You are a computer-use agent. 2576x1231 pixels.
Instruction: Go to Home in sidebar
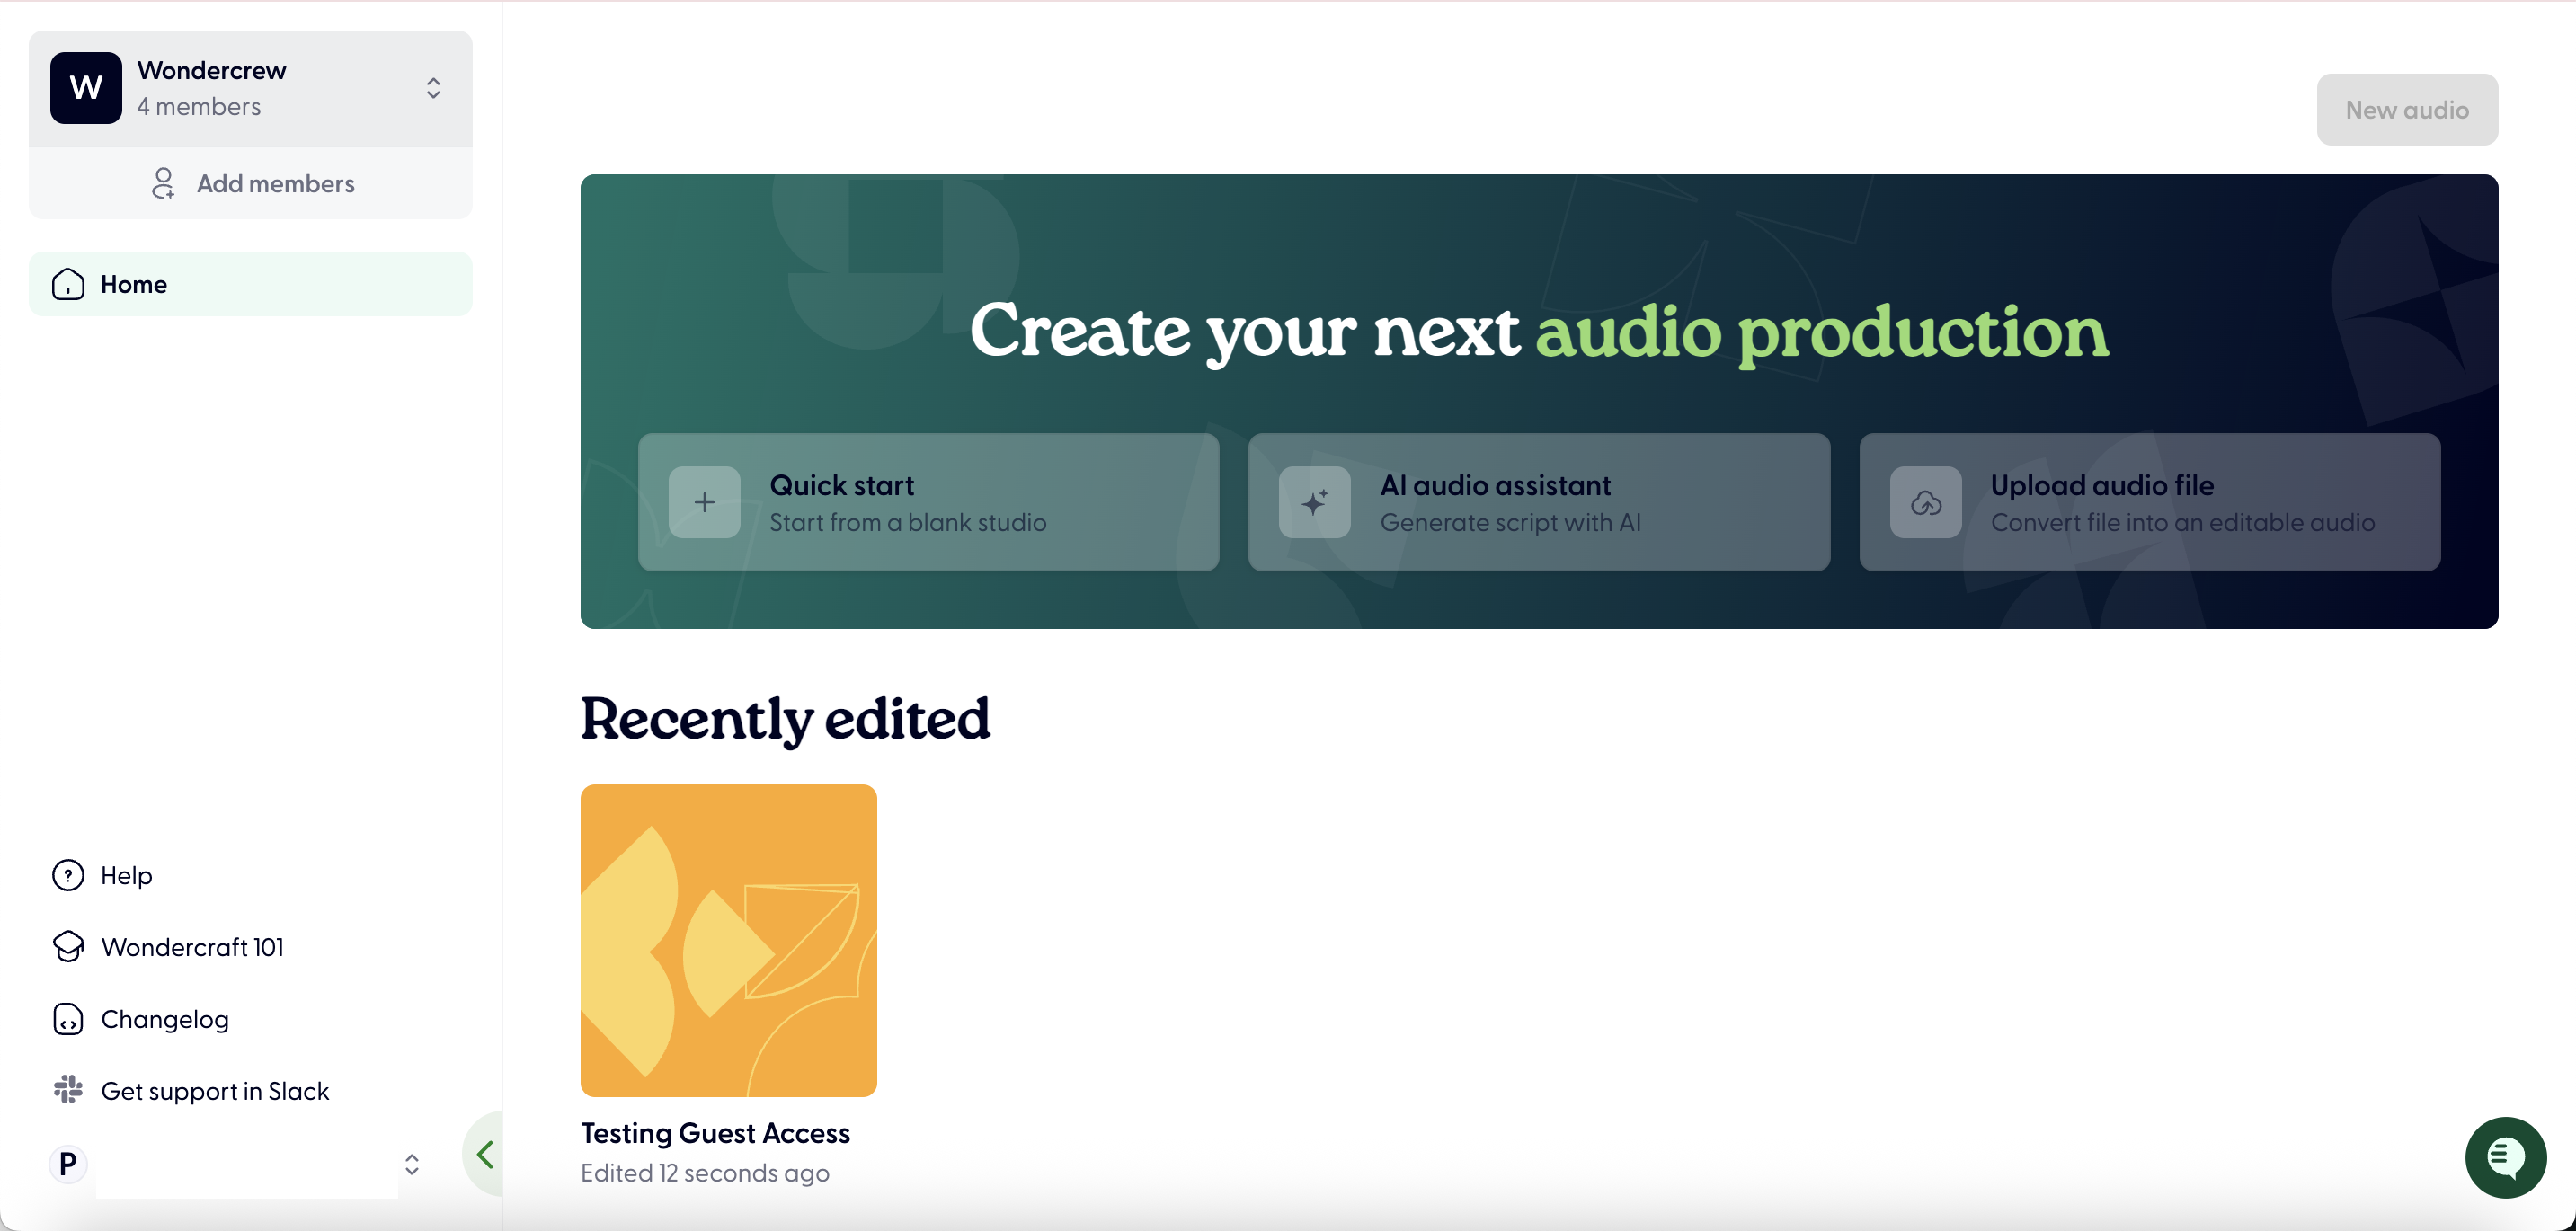click(x=250, y=284)
